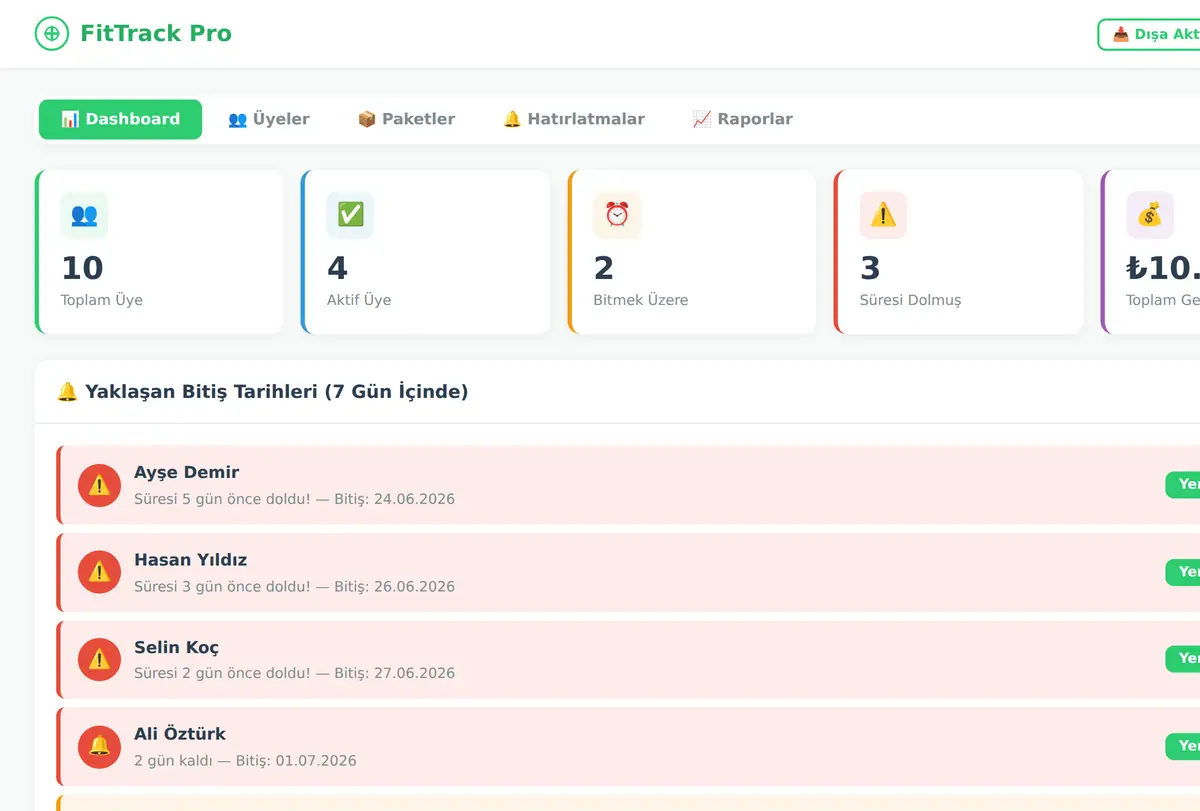The width and height of the screenshot is (1200, 811).
Task: Switch to the Üyeler tab
Action: (x=269, y=119)
